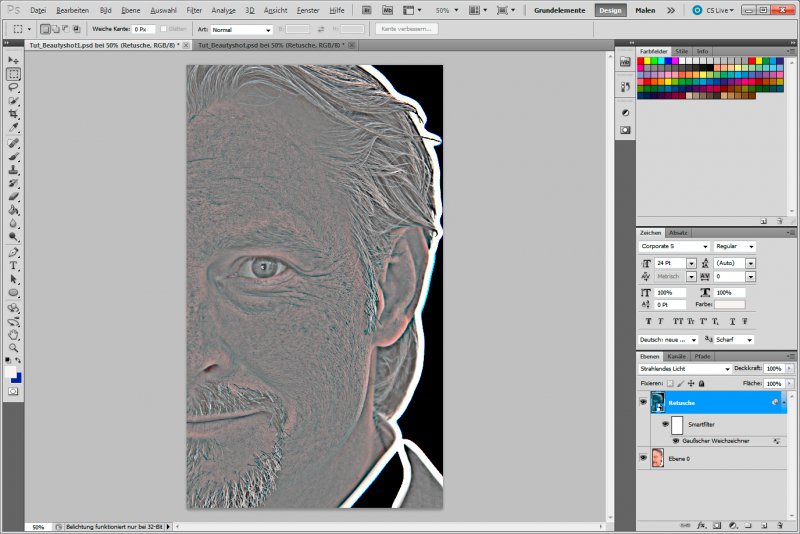Image resolution: width=800 pixels, height=534 pixels.
Task: Select the Lasso tool
Action: 13,87
